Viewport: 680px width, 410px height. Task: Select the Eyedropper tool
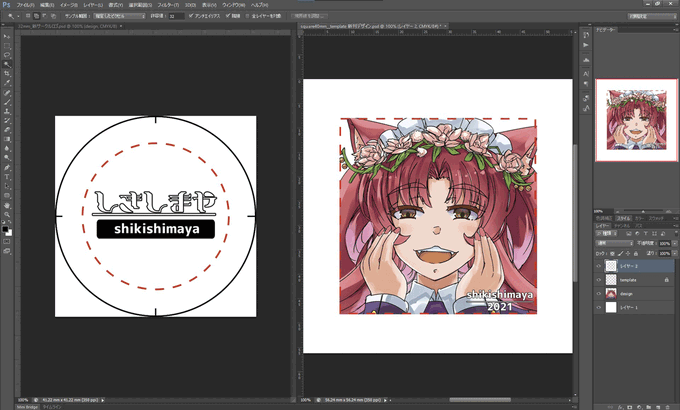pyautogui.click(x=7, y=83)
